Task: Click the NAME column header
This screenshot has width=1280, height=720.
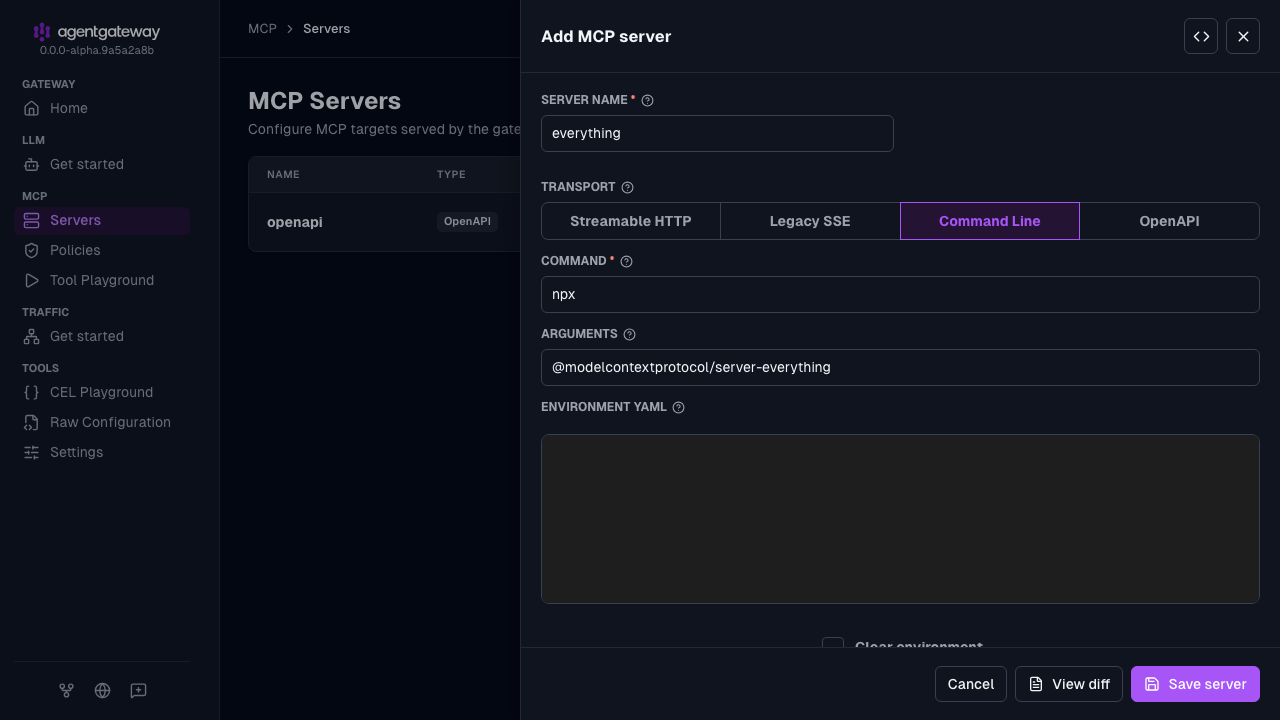Action: [283, 174]
